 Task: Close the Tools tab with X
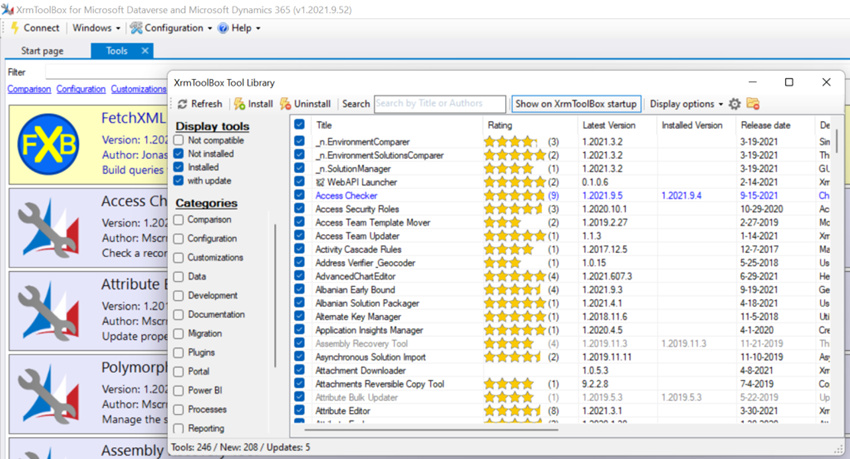click(x=145, y=50)
